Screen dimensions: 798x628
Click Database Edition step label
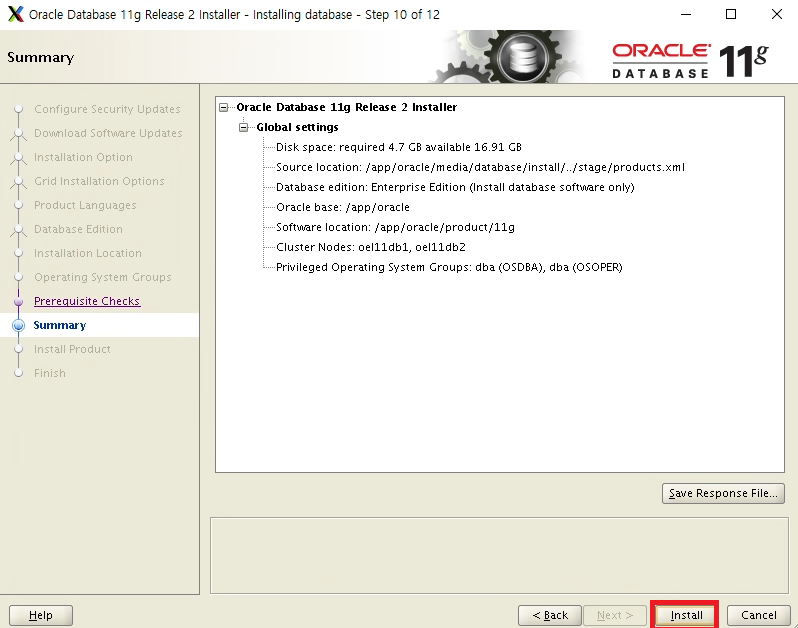(x=78, y=229)
